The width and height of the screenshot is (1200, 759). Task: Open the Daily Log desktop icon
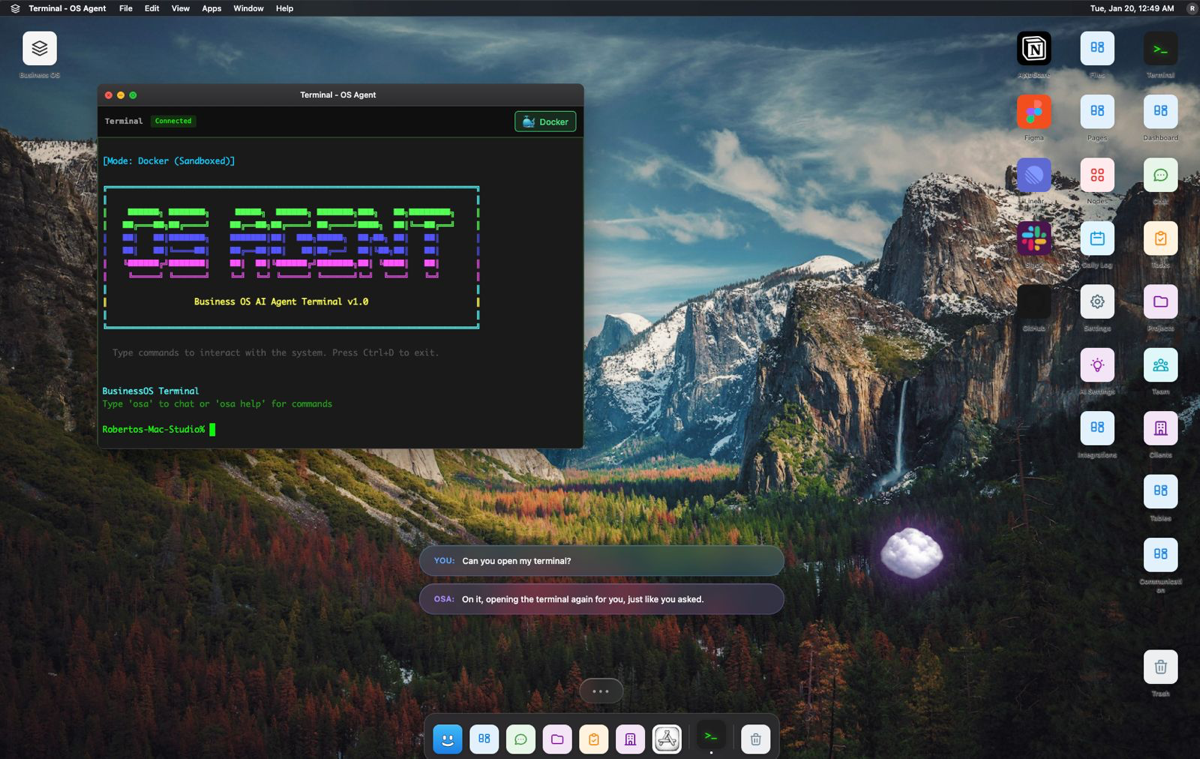(x=1097, y=238)
